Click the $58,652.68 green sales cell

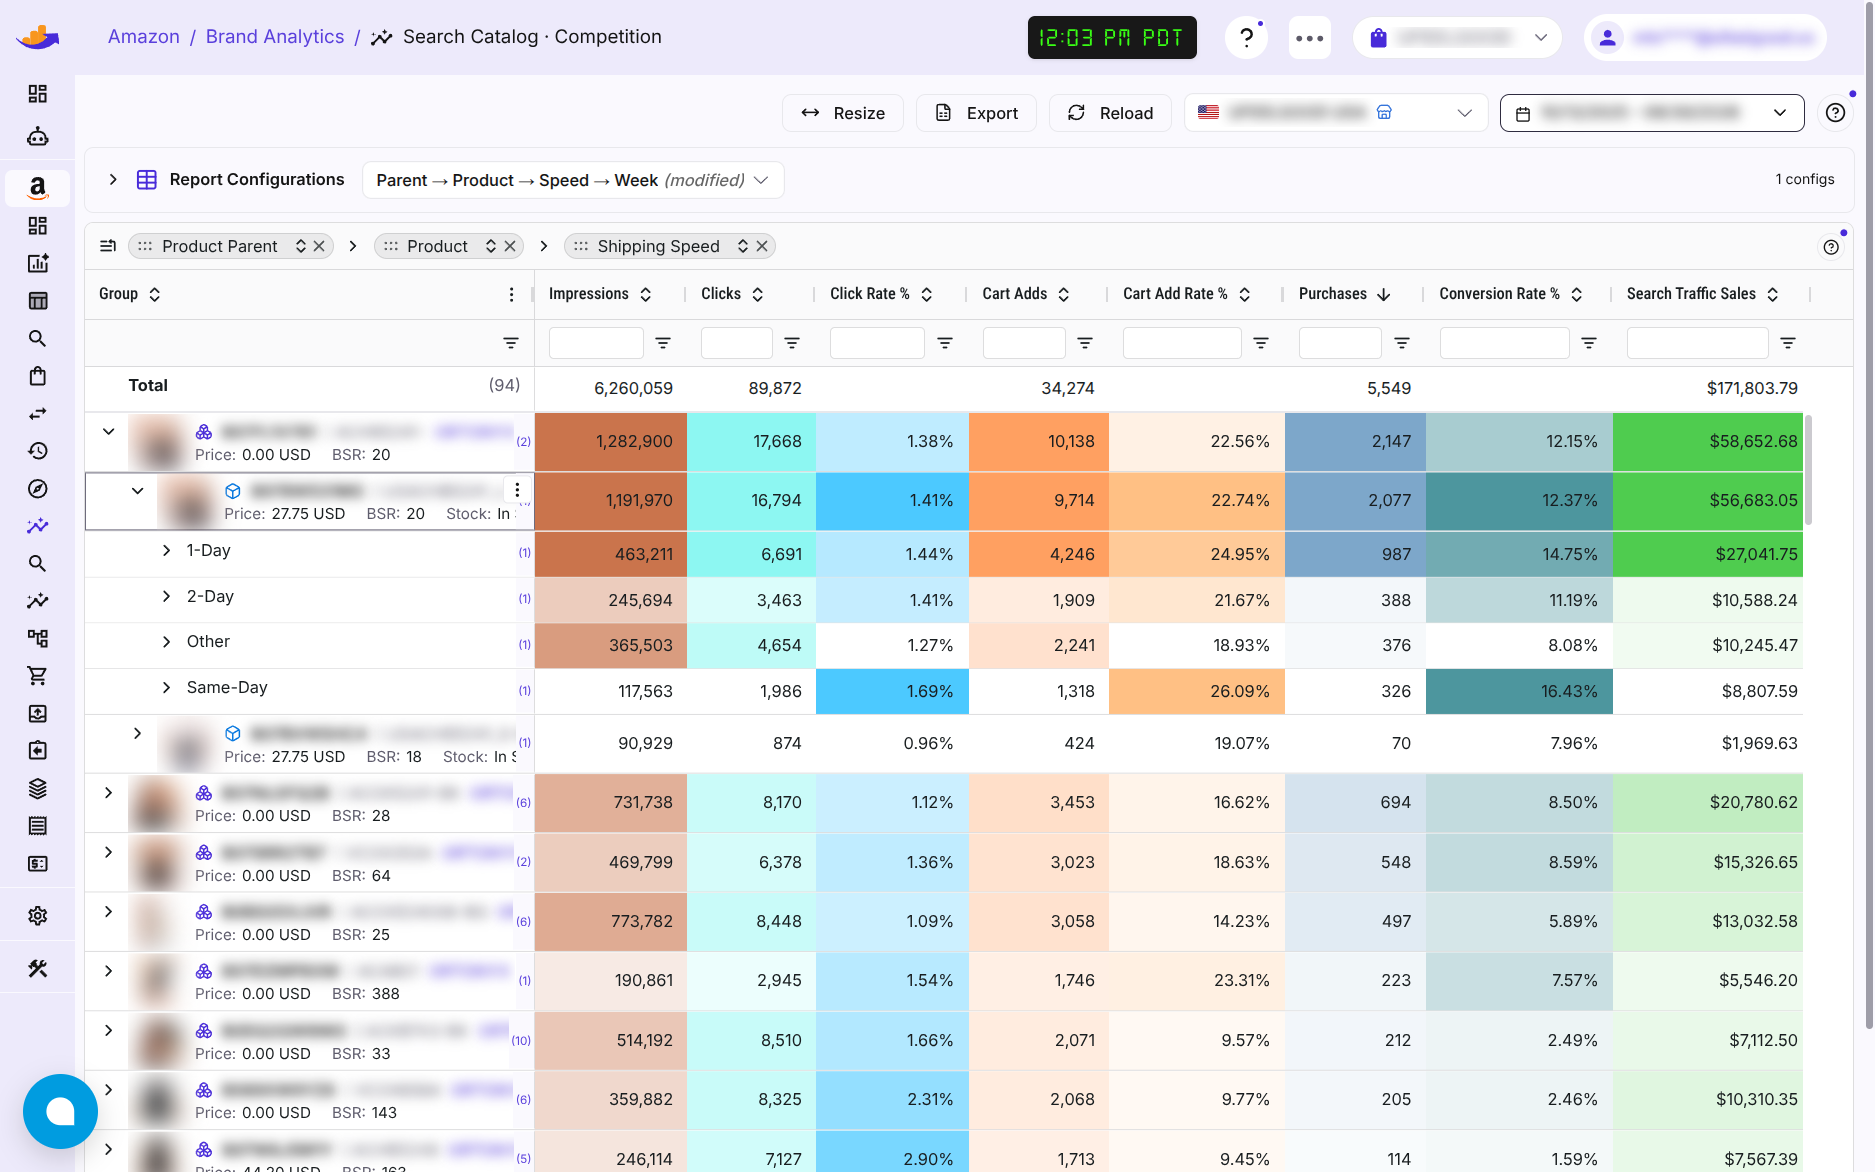click(x=1708, y=442)
